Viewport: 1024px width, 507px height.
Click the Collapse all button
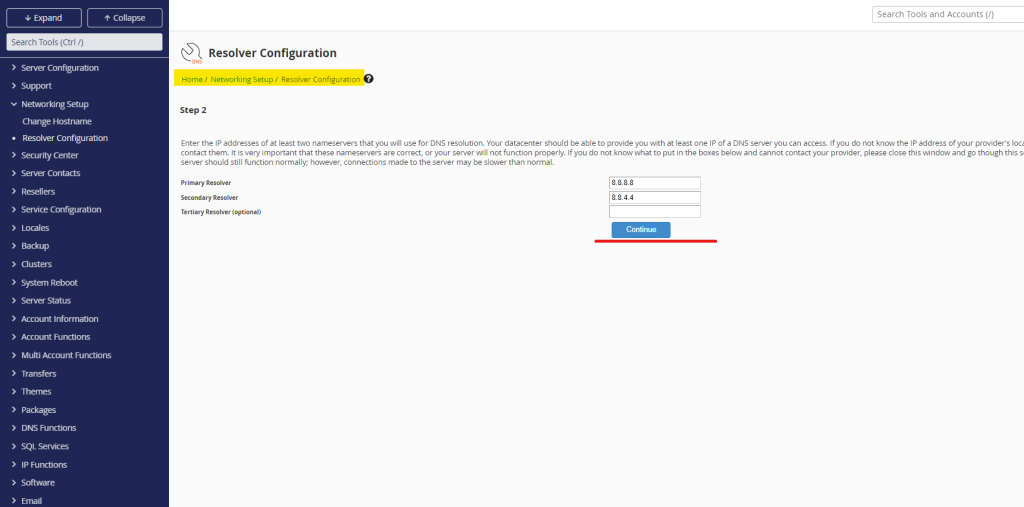[x=124, y=18]
